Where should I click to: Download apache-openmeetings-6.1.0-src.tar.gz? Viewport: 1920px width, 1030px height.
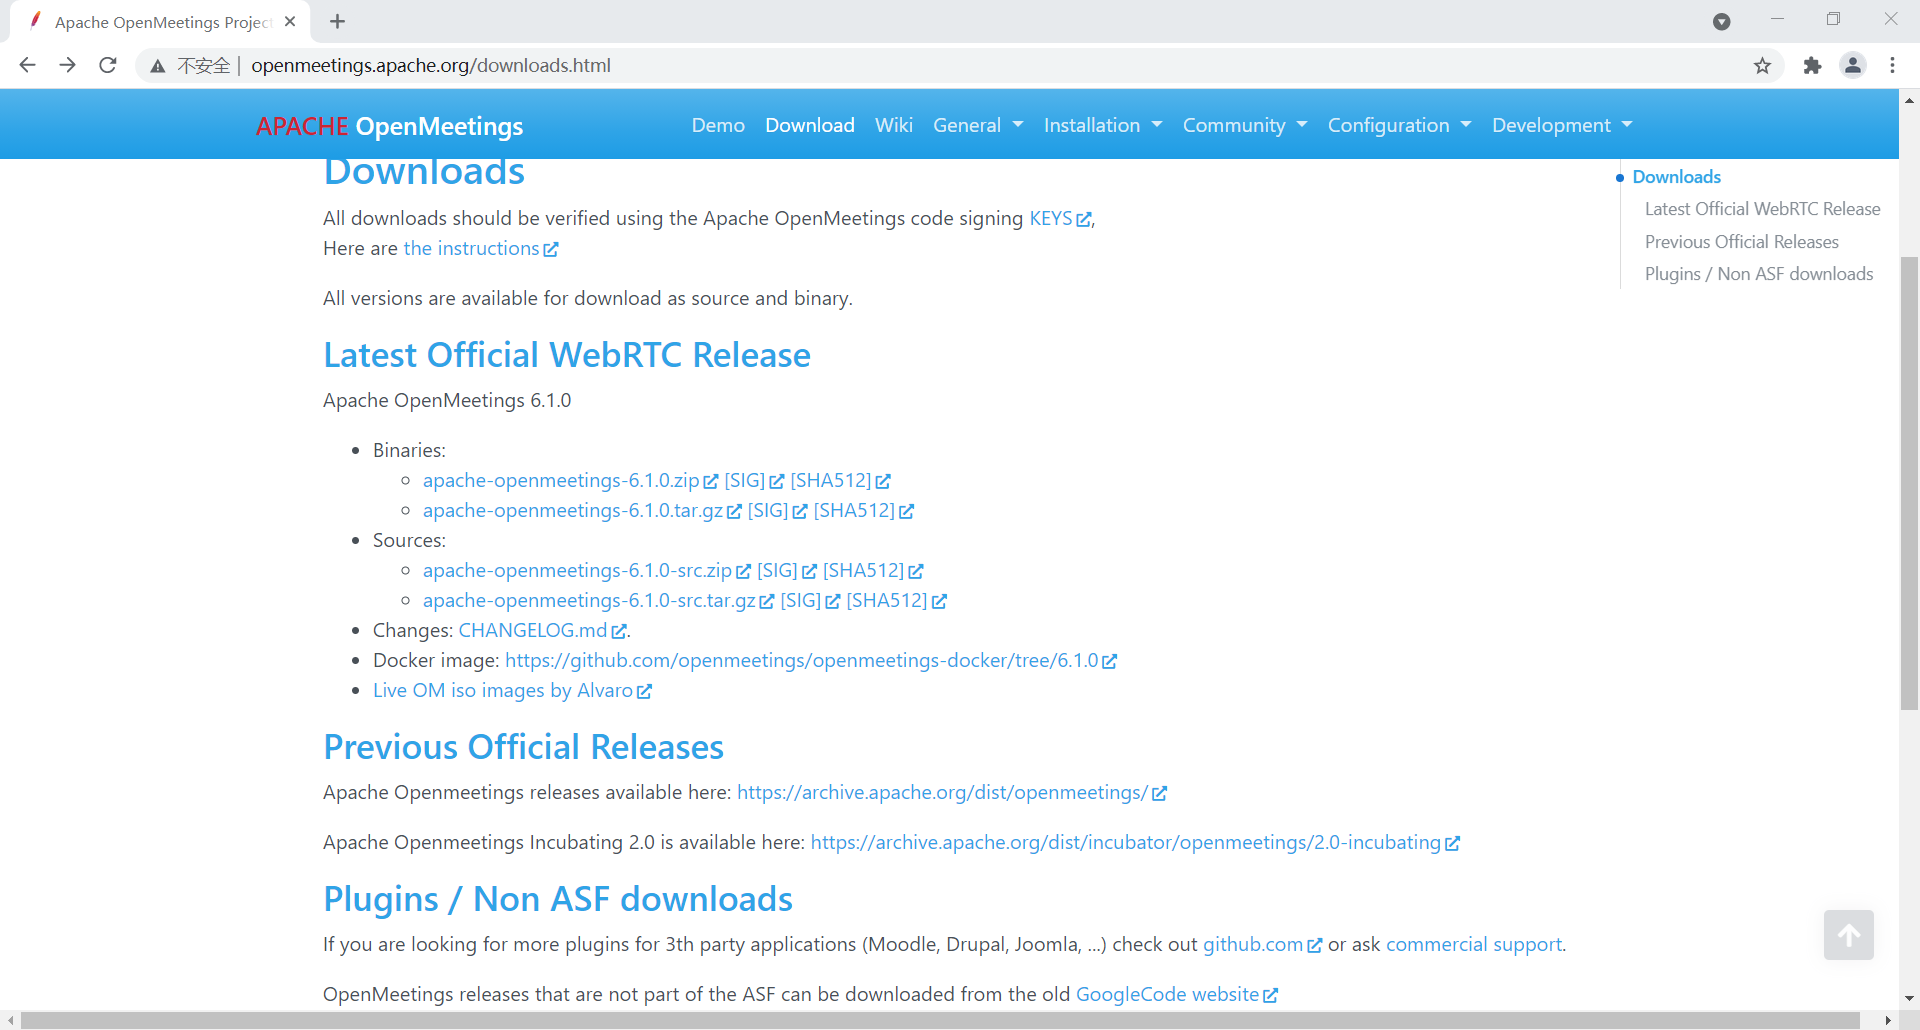(589, 600)
